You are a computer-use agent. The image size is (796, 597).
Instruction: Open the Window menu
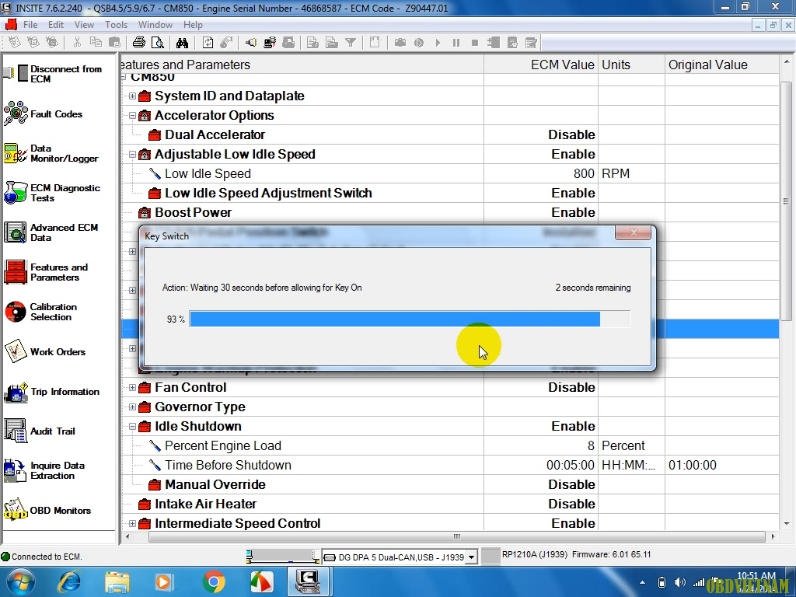click(x=155, y=24)
